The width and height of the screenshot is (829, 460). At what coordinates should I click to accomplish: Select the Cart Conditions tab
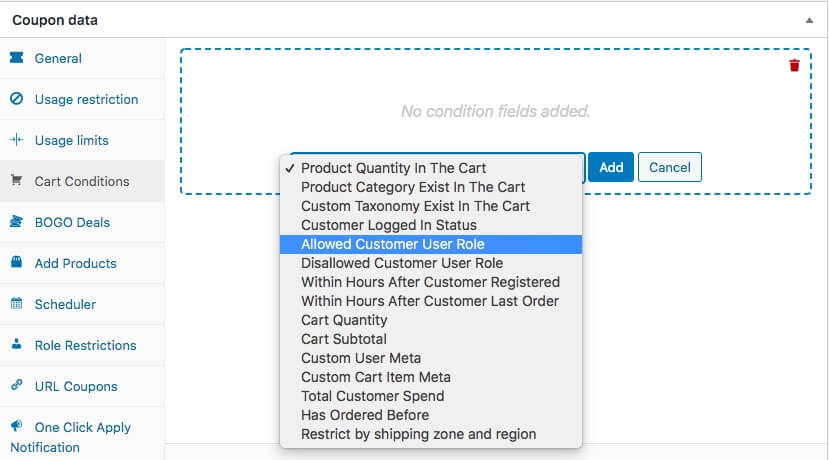pos(82,181)
